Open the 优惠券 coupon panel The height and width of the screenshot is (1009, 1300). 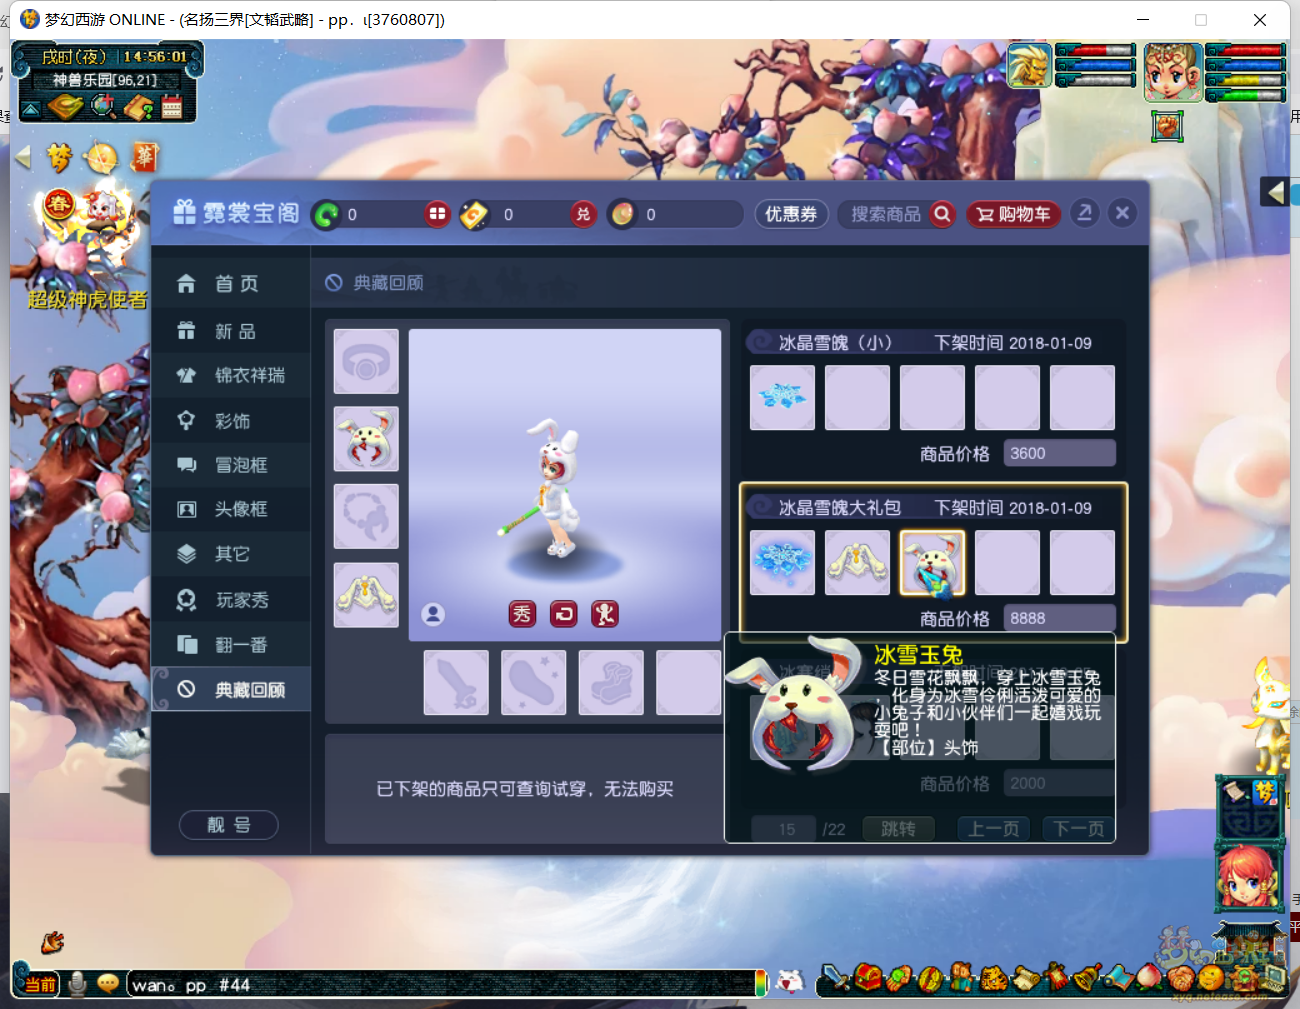click(791, 214)
